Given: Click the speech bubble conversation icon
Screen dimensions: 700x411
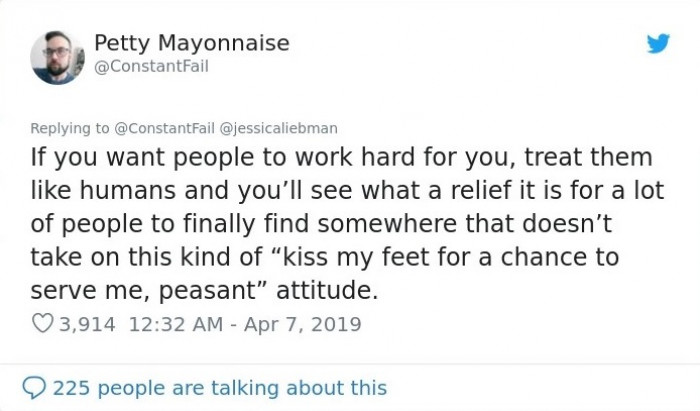Looking at the screenshot, I should click(36, 387).
